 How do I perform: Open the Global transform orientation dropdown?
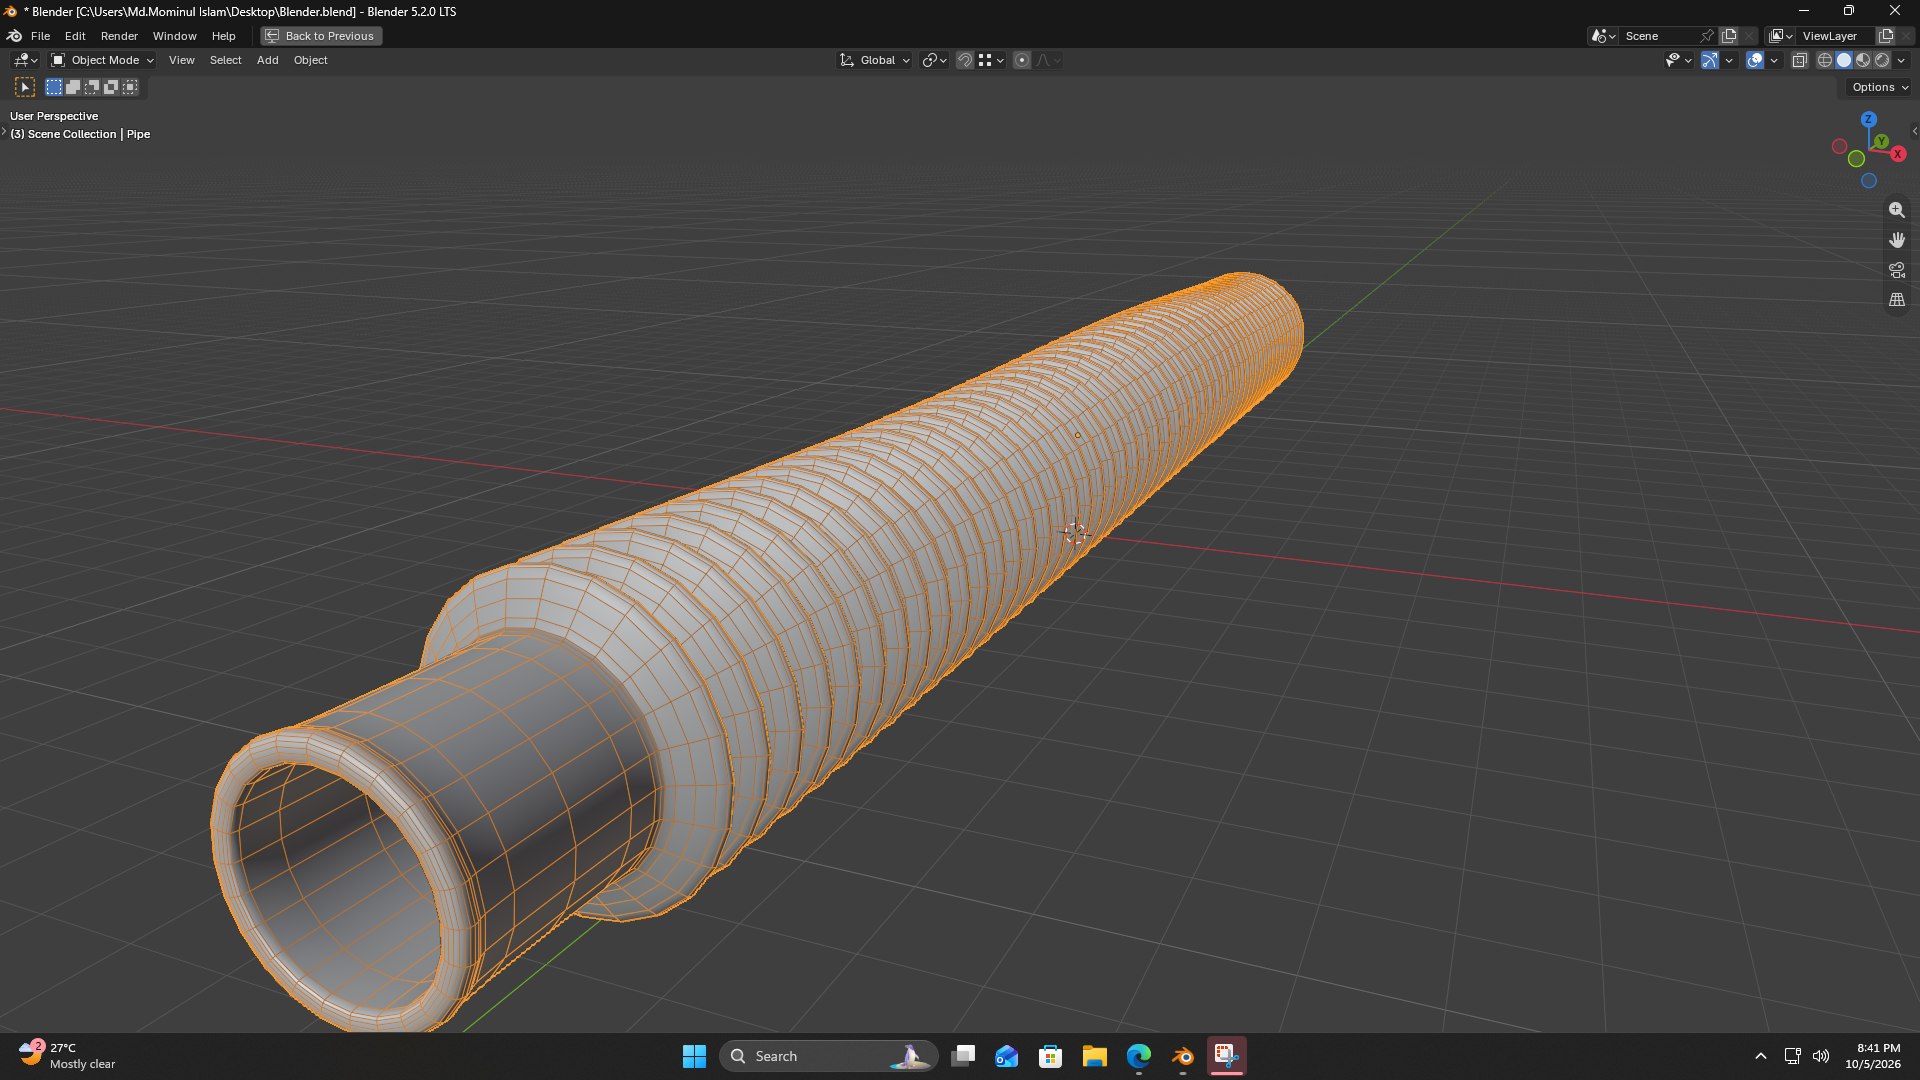pos(874,60)
